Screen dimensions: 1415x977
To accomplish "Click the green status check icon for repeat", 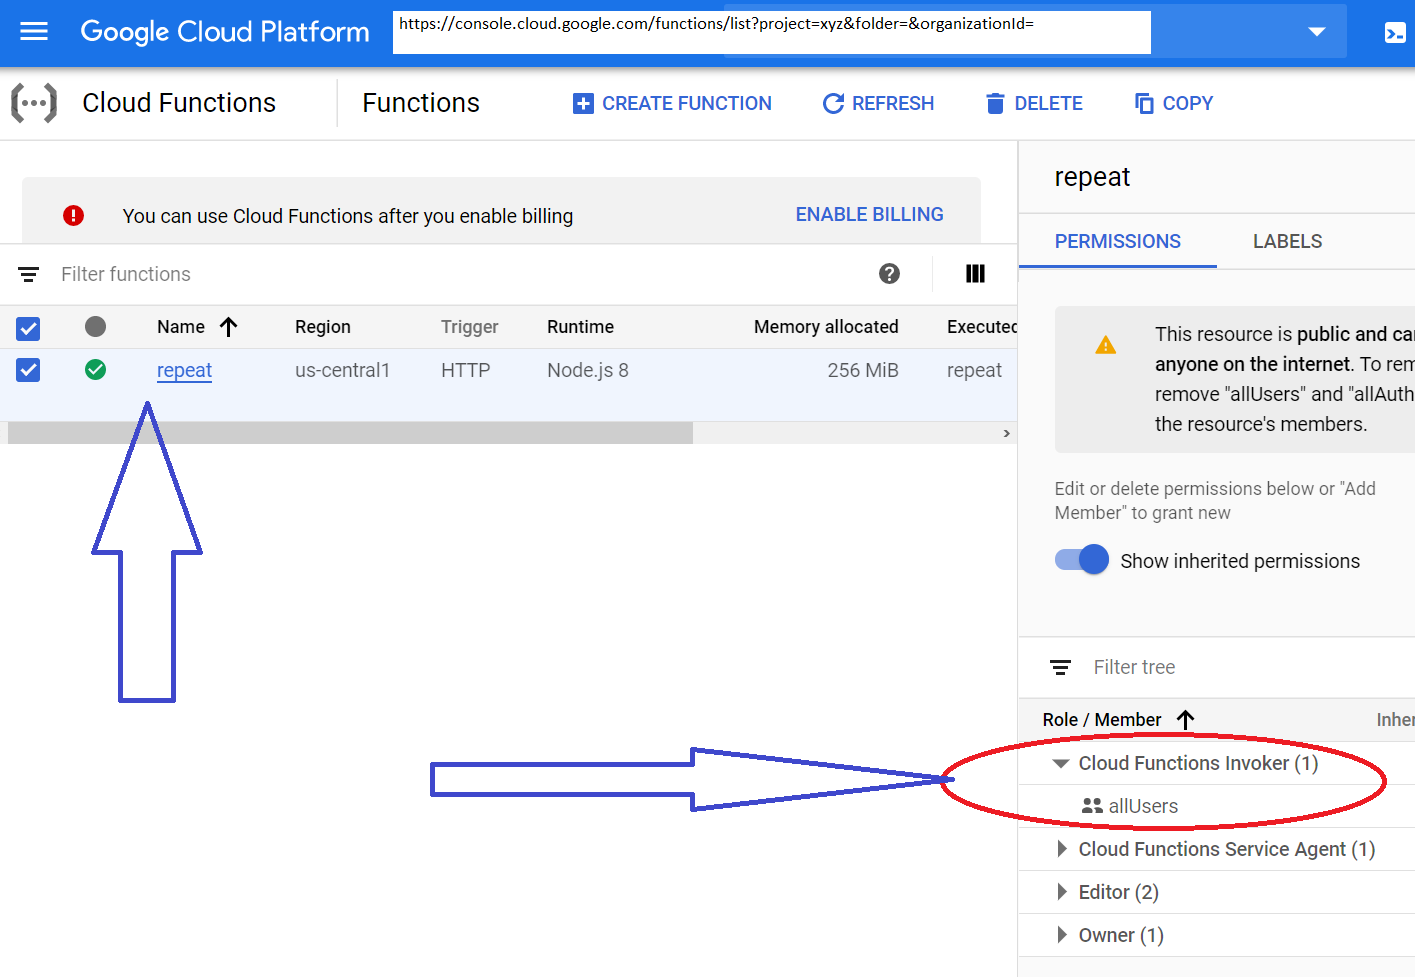I will point(95,370).
